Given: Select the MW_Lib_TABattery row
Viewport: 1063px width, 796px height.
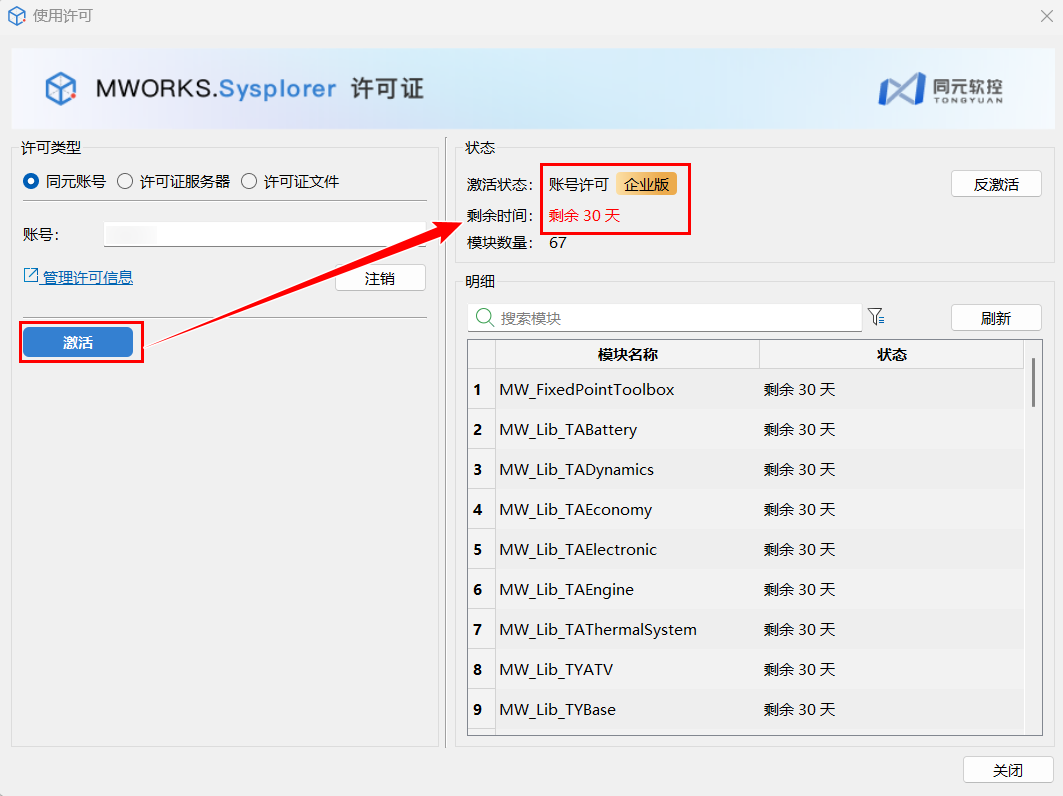Looking at the screenshot, I should (x=568, y=430).
